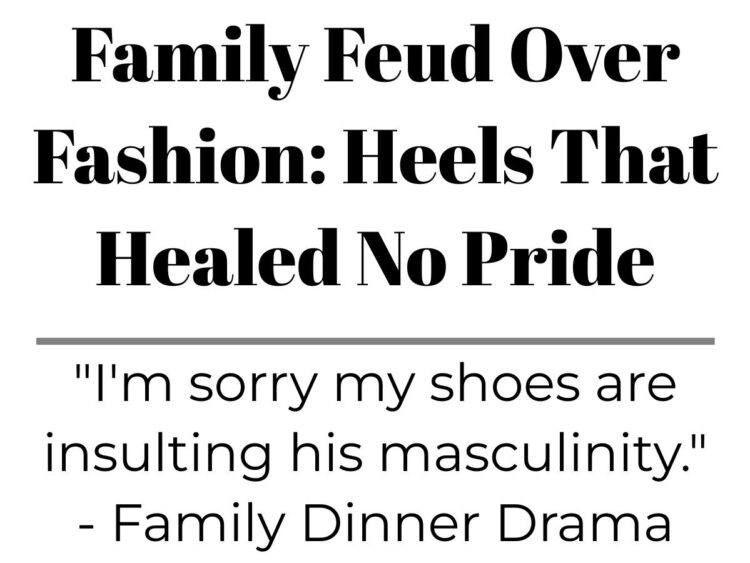Screen dimensions: 750x563
Task: Click the gray horizontal divider line
Action: click(x=375, y=341)
